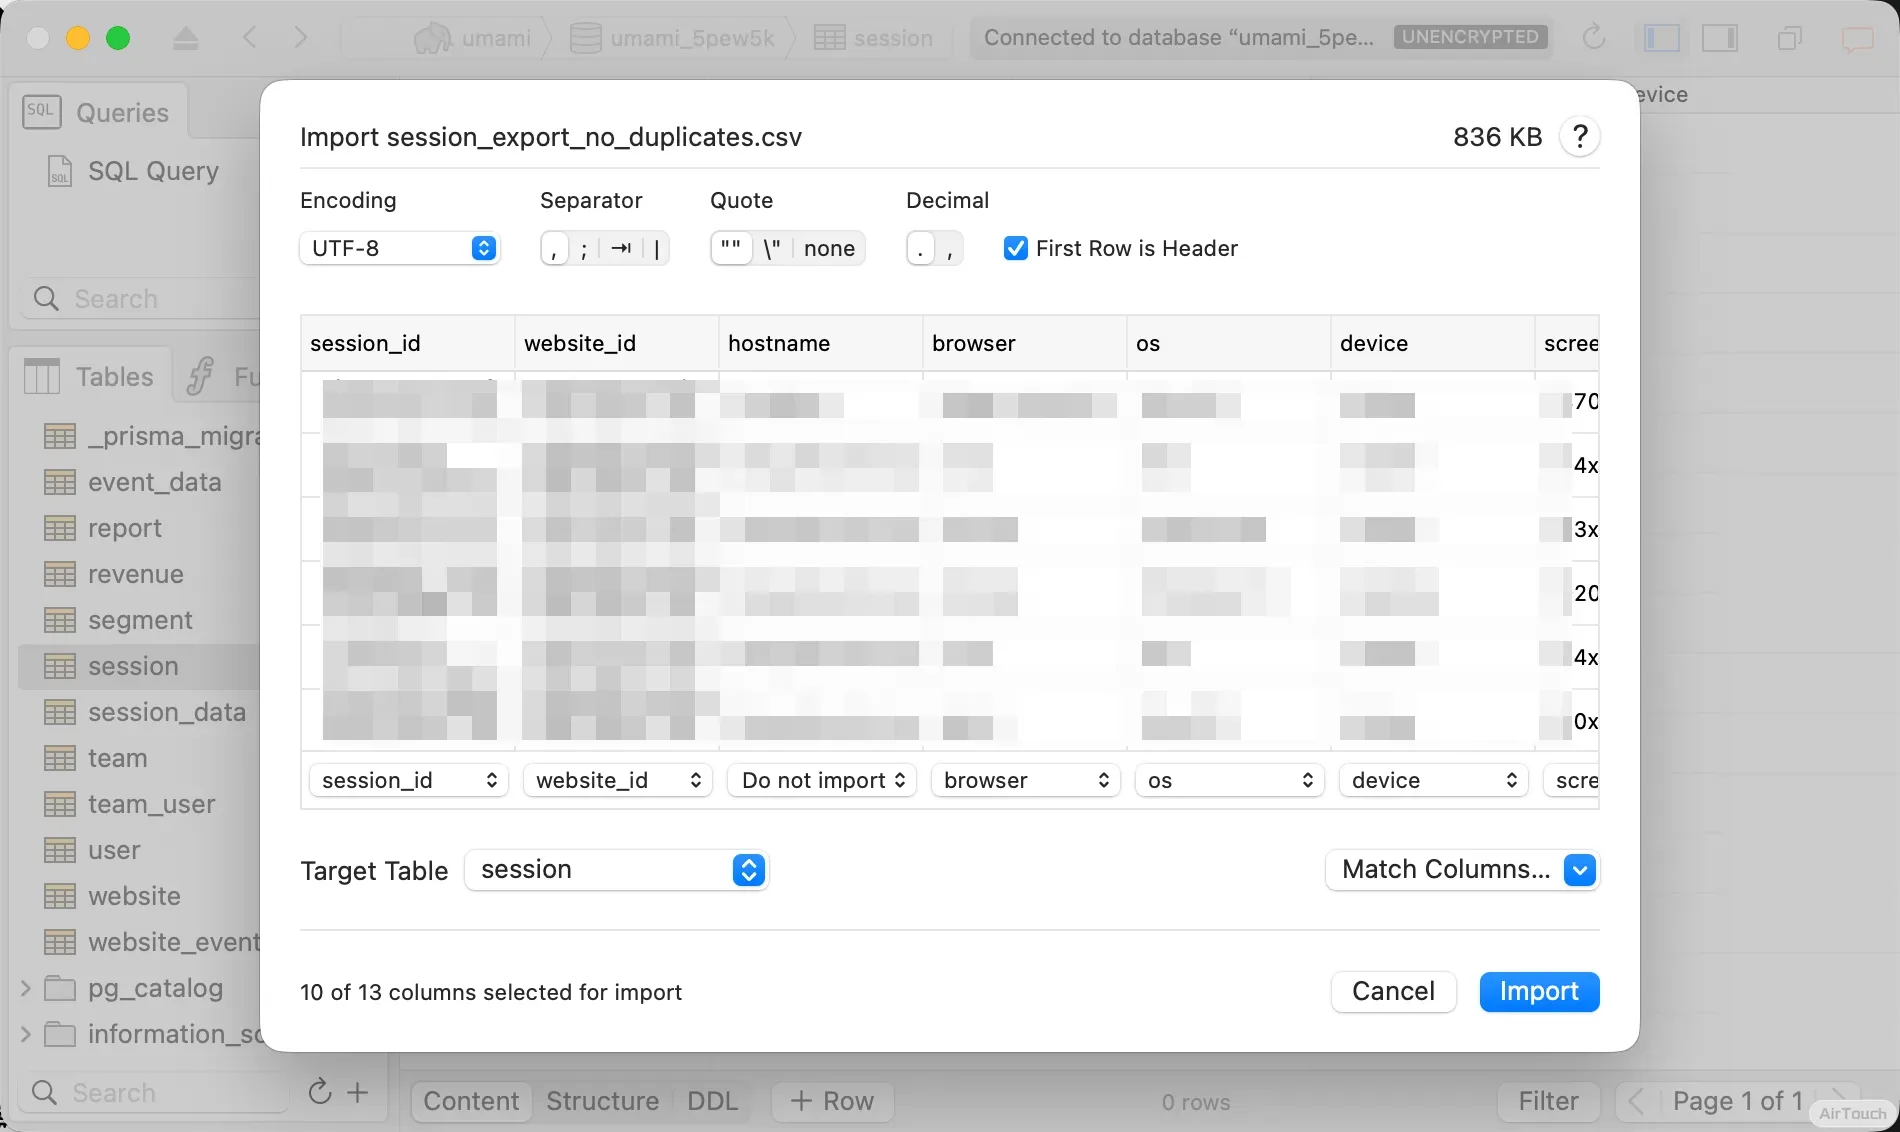This screenshot has width=1900, height=1132.
Task: Open the Encoding UTF-8 dropdown
Action: [399, 249]
